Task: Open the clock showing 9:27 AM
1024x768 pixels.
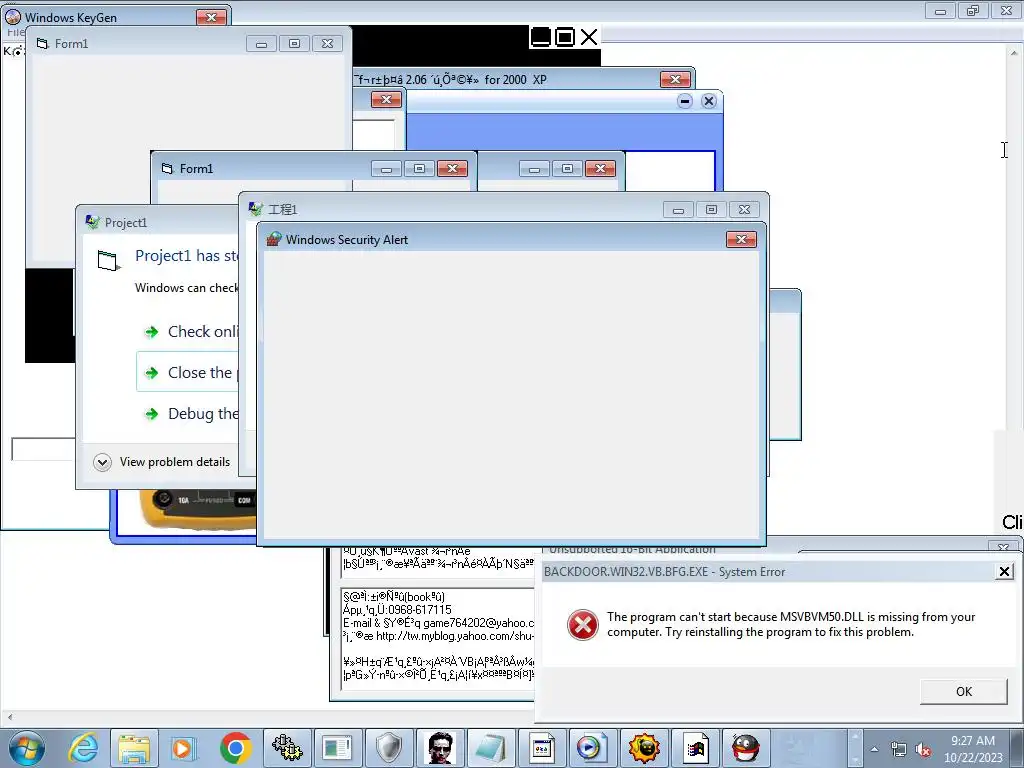Action: pos(973,749)
